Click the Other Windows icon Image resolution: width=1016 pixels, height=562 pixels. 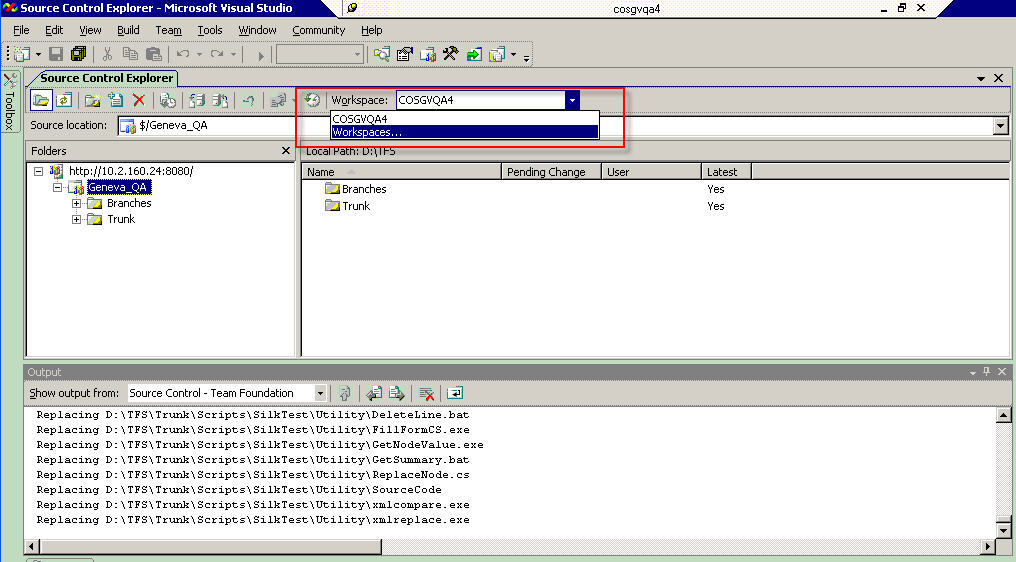[497, 54]
